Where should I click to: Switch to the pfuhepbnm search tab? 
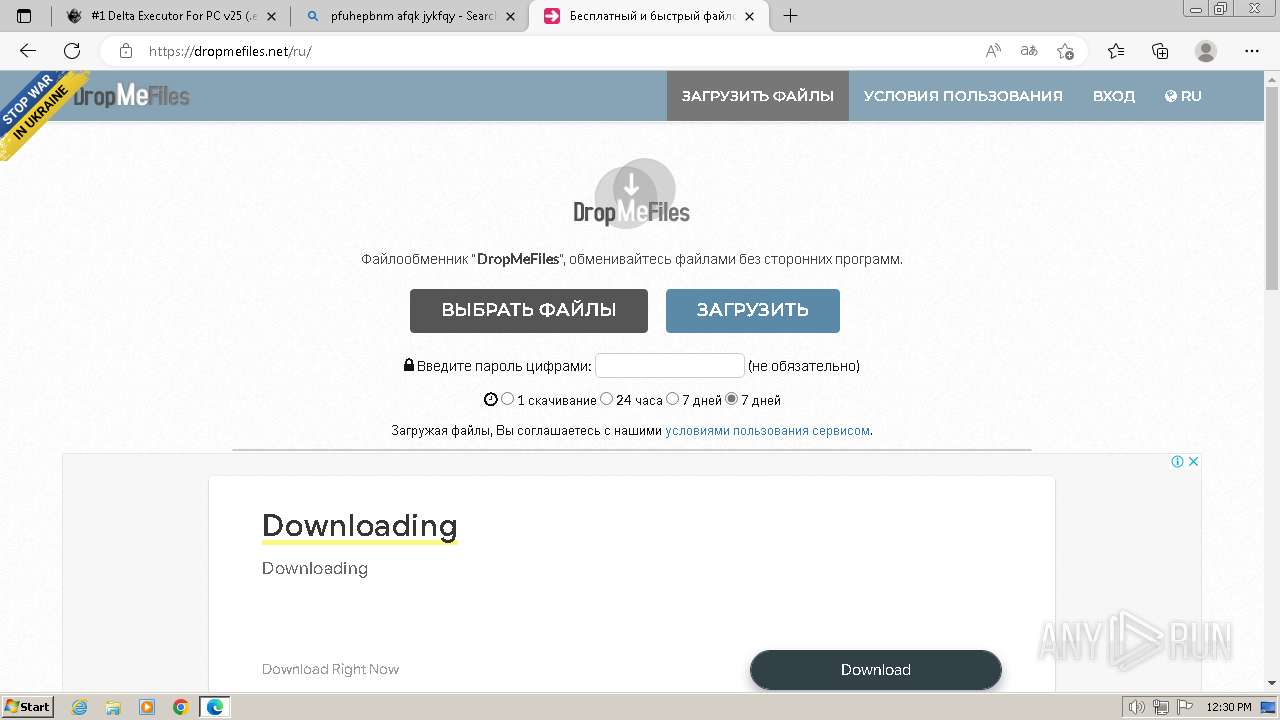(x=410, y=16)
